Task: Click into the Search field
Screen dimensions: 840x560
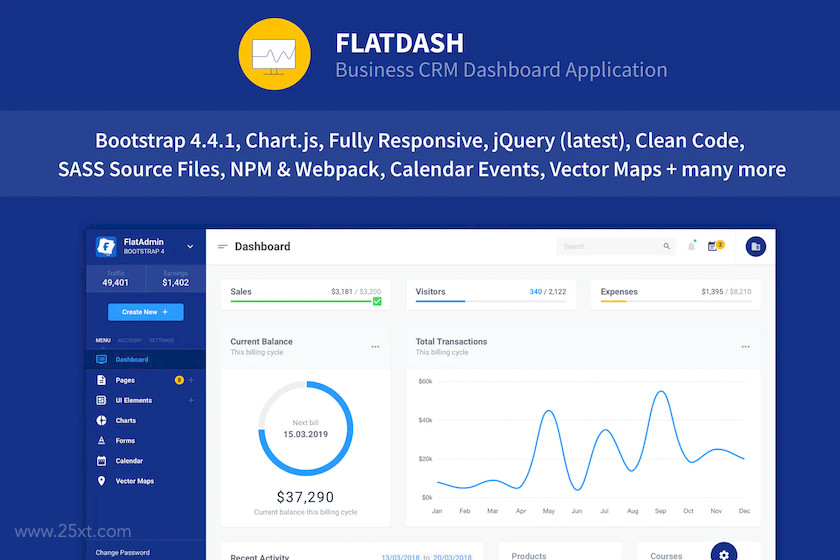Action: (x=616, y=247)
